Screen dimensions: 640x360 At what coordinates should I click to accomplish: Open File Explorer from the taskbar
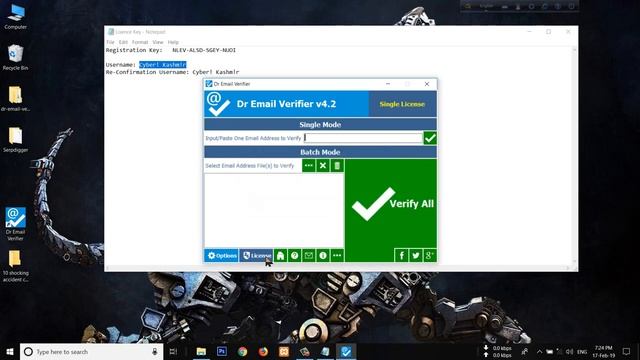point(201,351)
